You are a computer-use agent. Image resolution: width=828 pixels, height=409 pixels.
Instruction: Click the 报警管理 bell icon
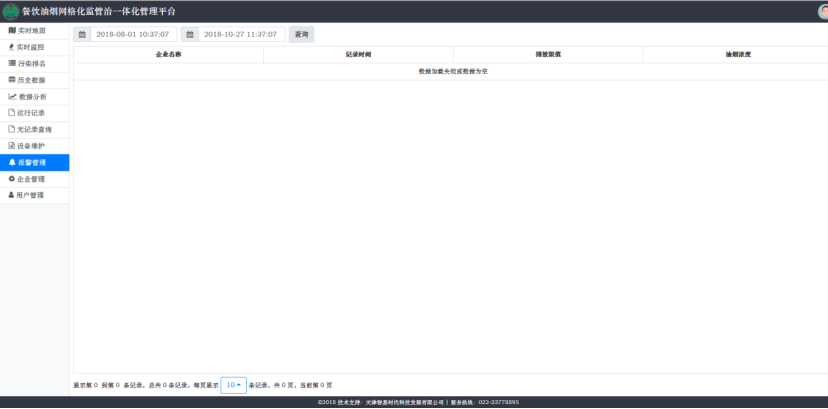(12, 162)
